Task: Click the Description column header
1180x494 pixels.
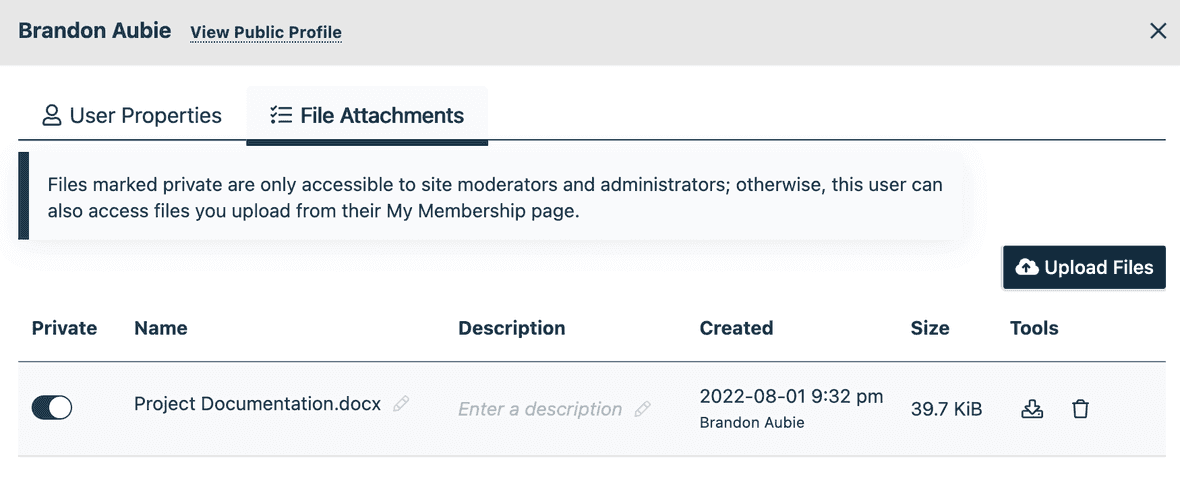Action: tap(512, 328)
